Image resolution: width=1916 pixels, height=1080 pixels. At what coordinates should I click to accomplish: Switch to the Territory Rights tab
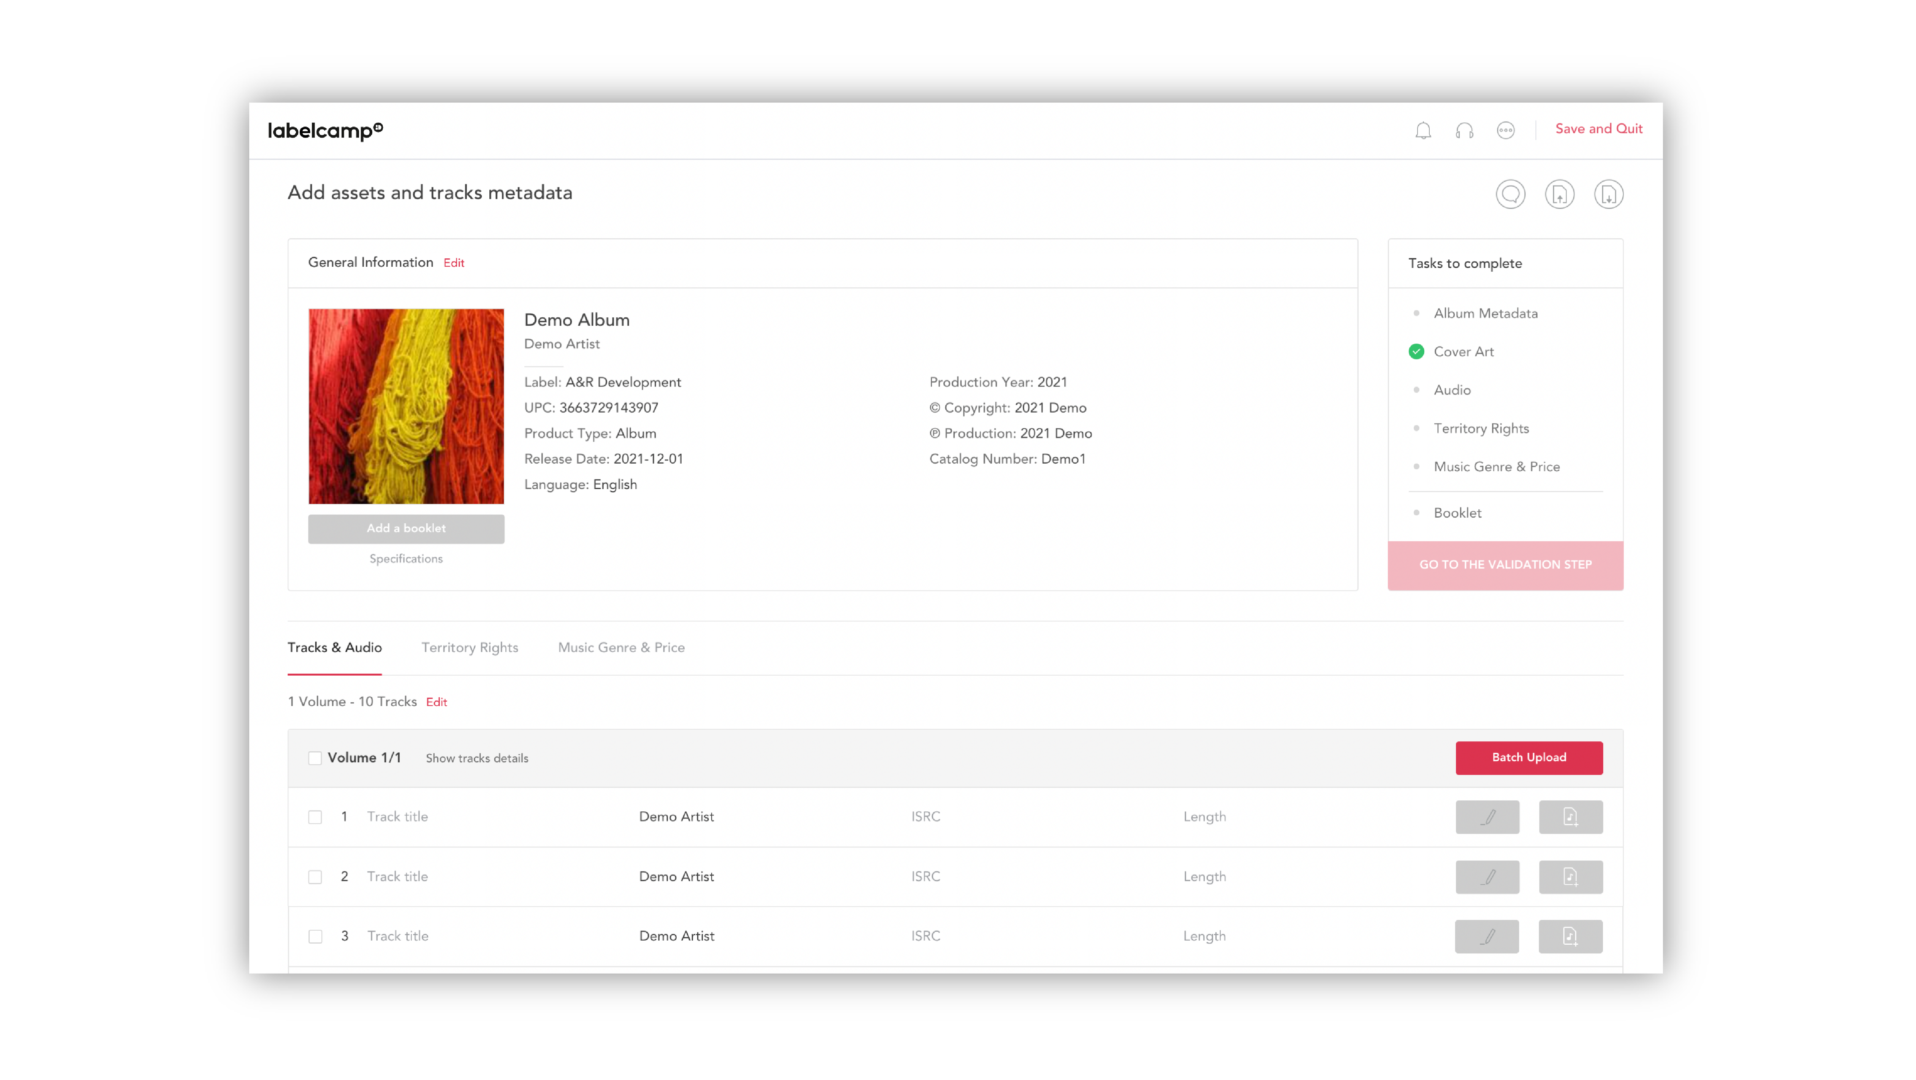[x=470, y=648]
